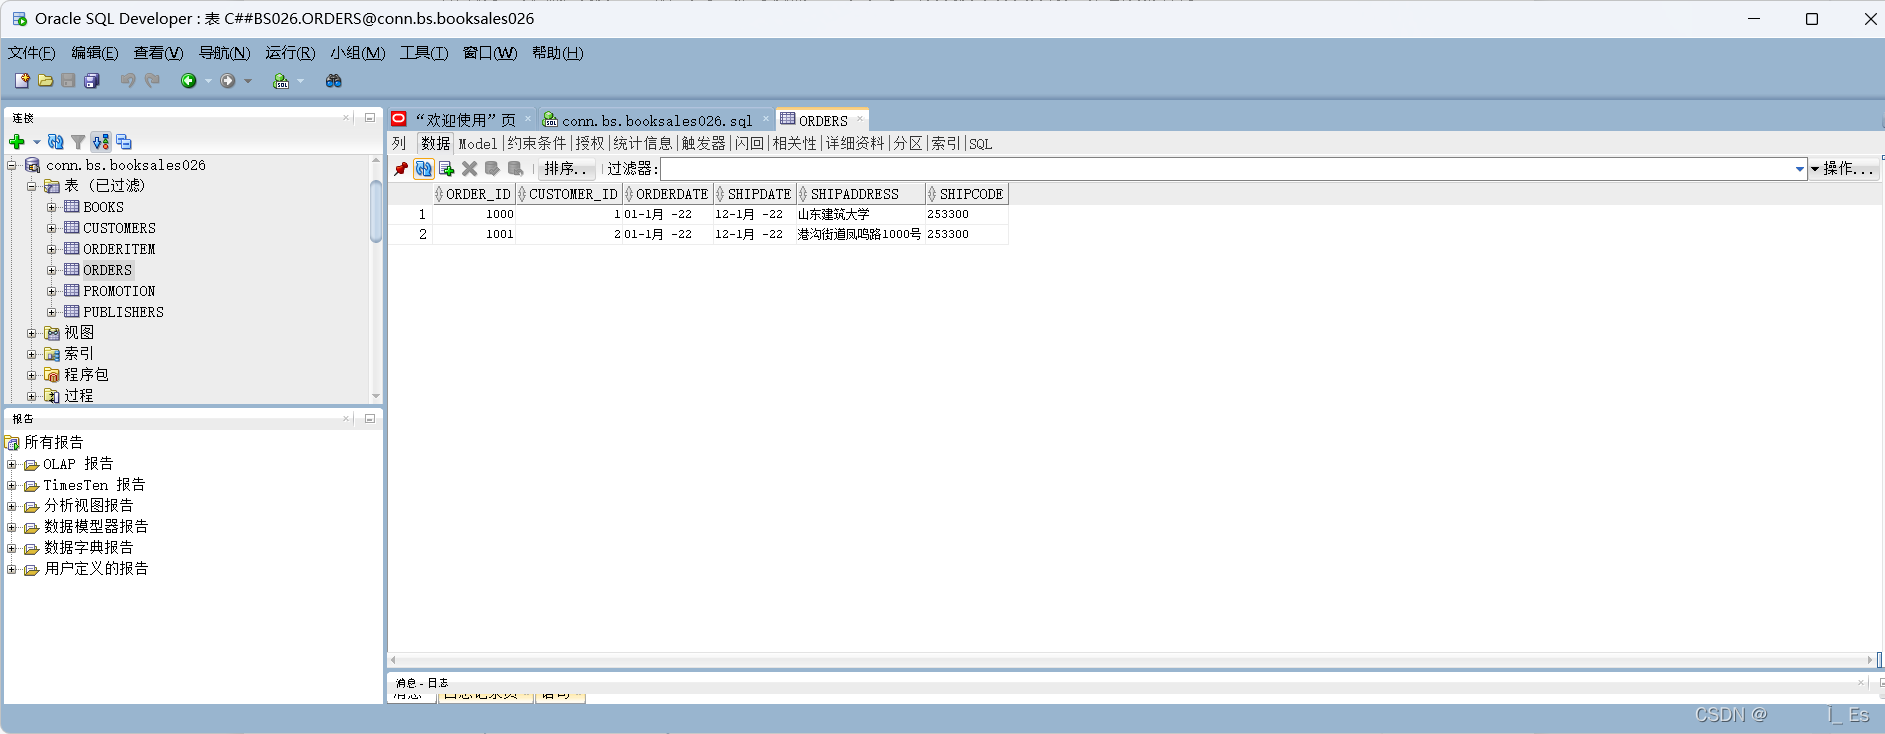Toggle the schema browser view icon
The width and height of the screenshot is (1885, 734).
click(x=101, y=142)
